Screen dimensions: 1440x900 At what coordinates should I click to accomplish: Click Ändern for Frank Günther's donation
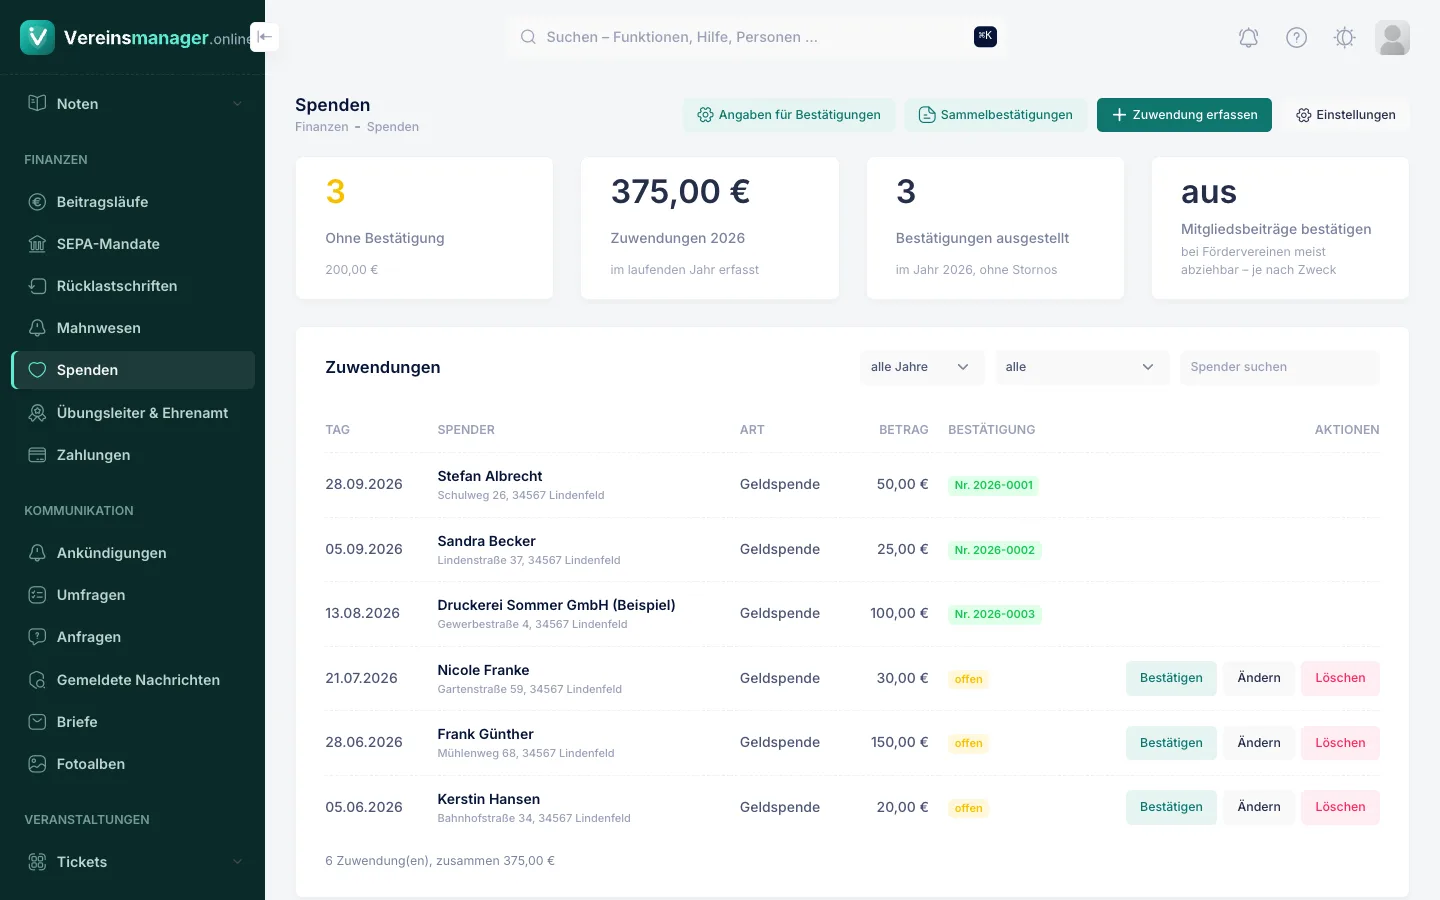pyautogui.click(x=1259, y=743)
